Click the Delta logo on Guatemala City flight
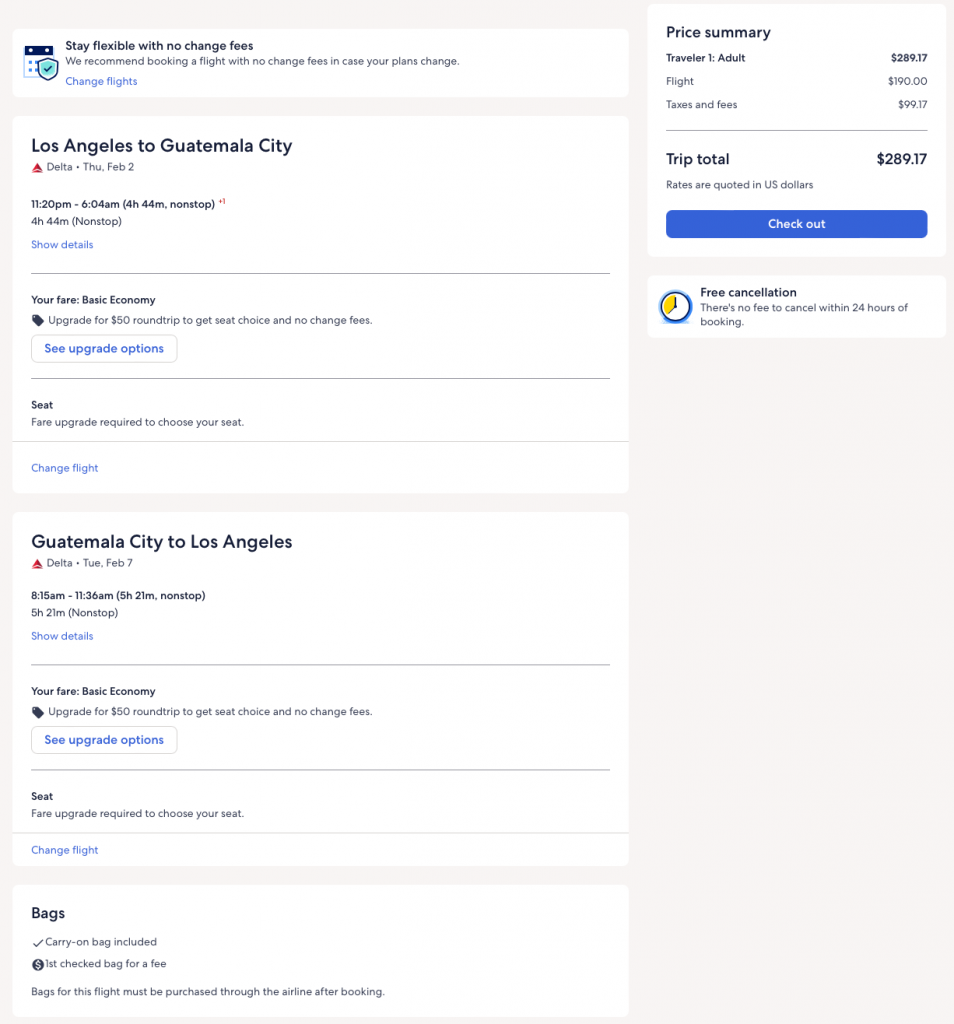This screenshot has width=954, height=1024. point(37,564)
